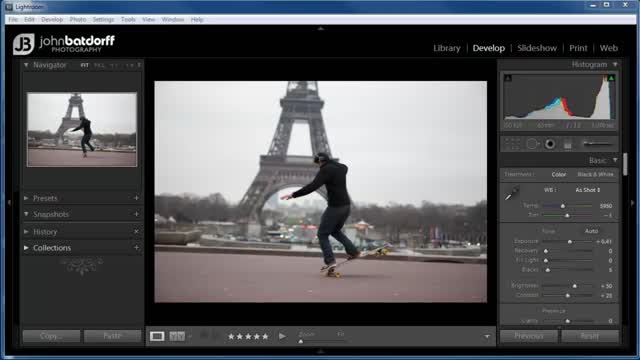The image size is (640, 360).
Task: Open the Edit menu
Action: click(29, 20)
